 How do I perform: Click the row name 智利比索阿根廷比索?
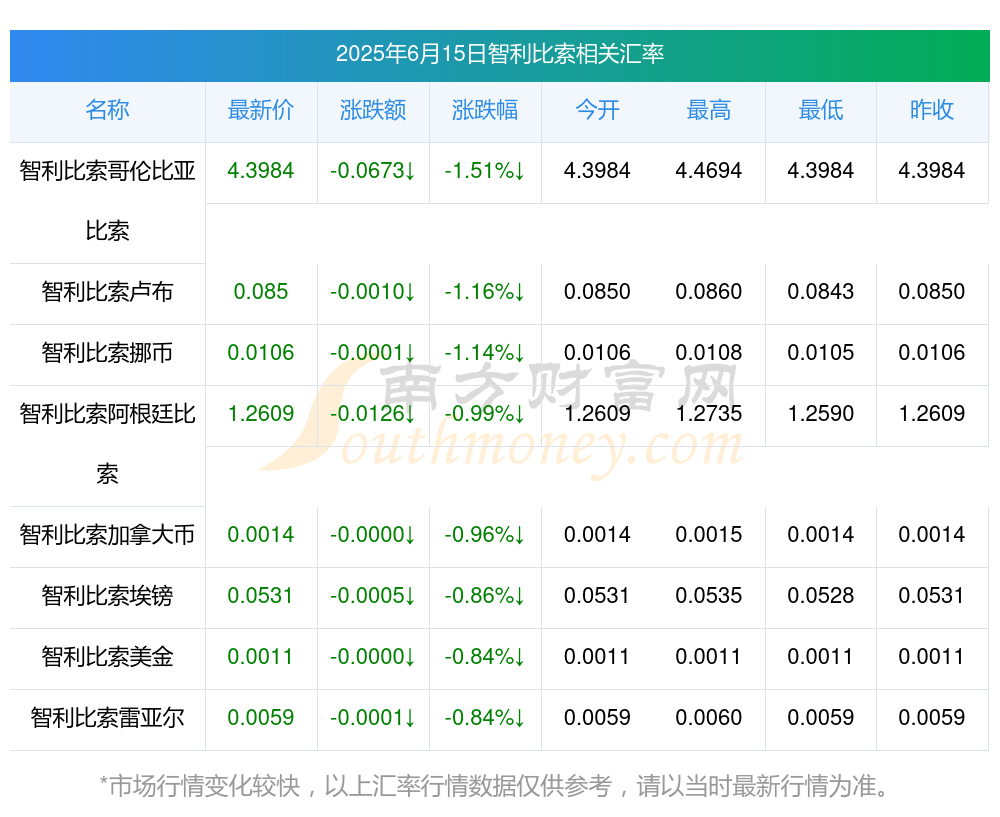(x=107, y=444)
